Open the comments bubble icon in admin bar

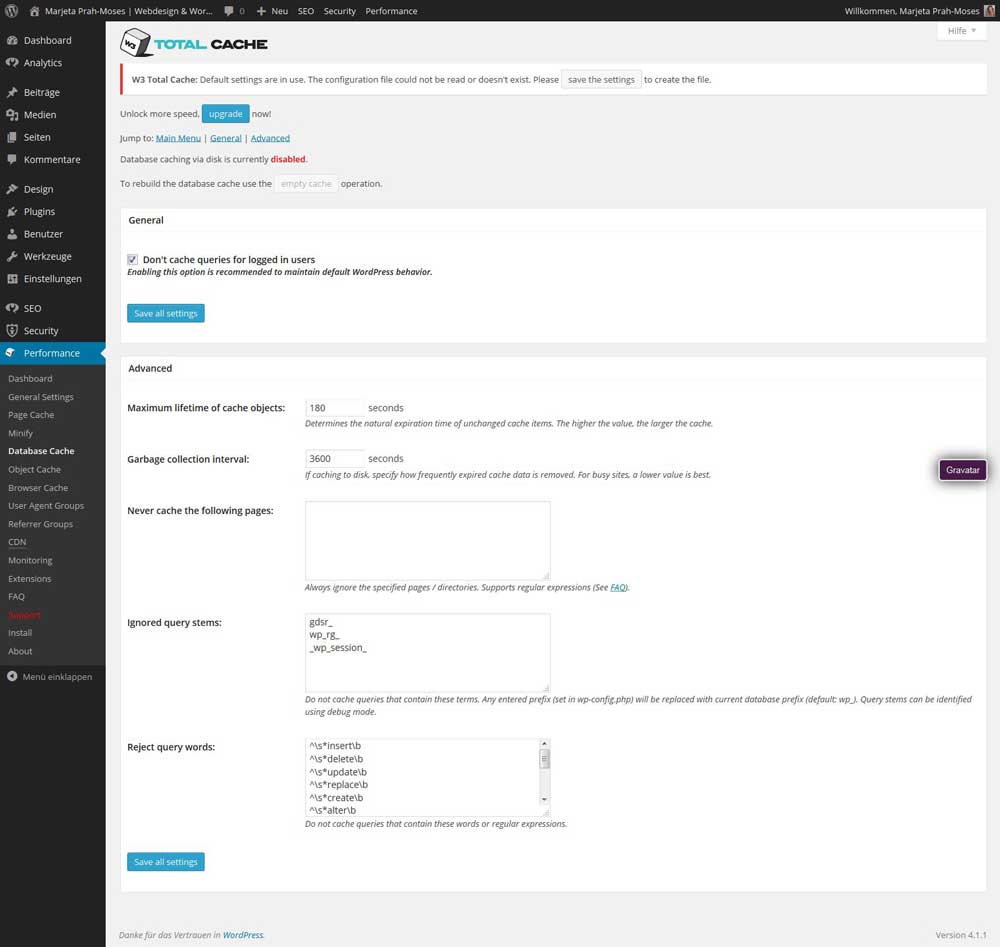[x=229, y=11]
